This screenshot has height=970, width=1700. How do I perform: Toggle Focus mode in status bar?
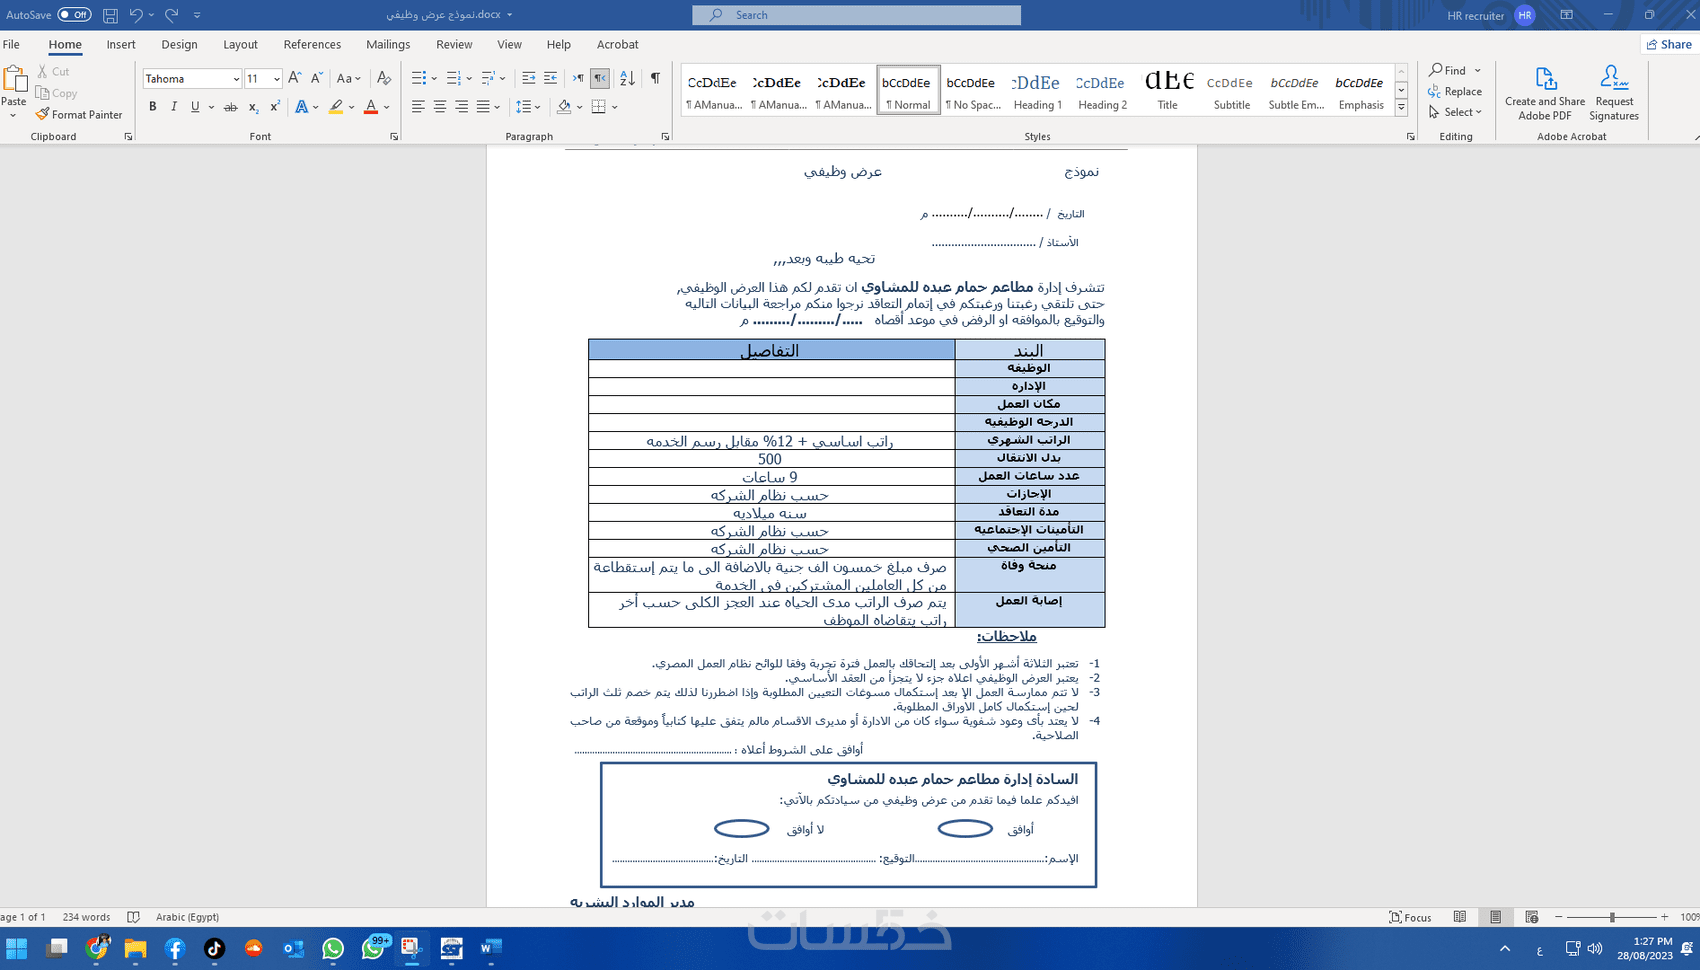click(1410, 917)
